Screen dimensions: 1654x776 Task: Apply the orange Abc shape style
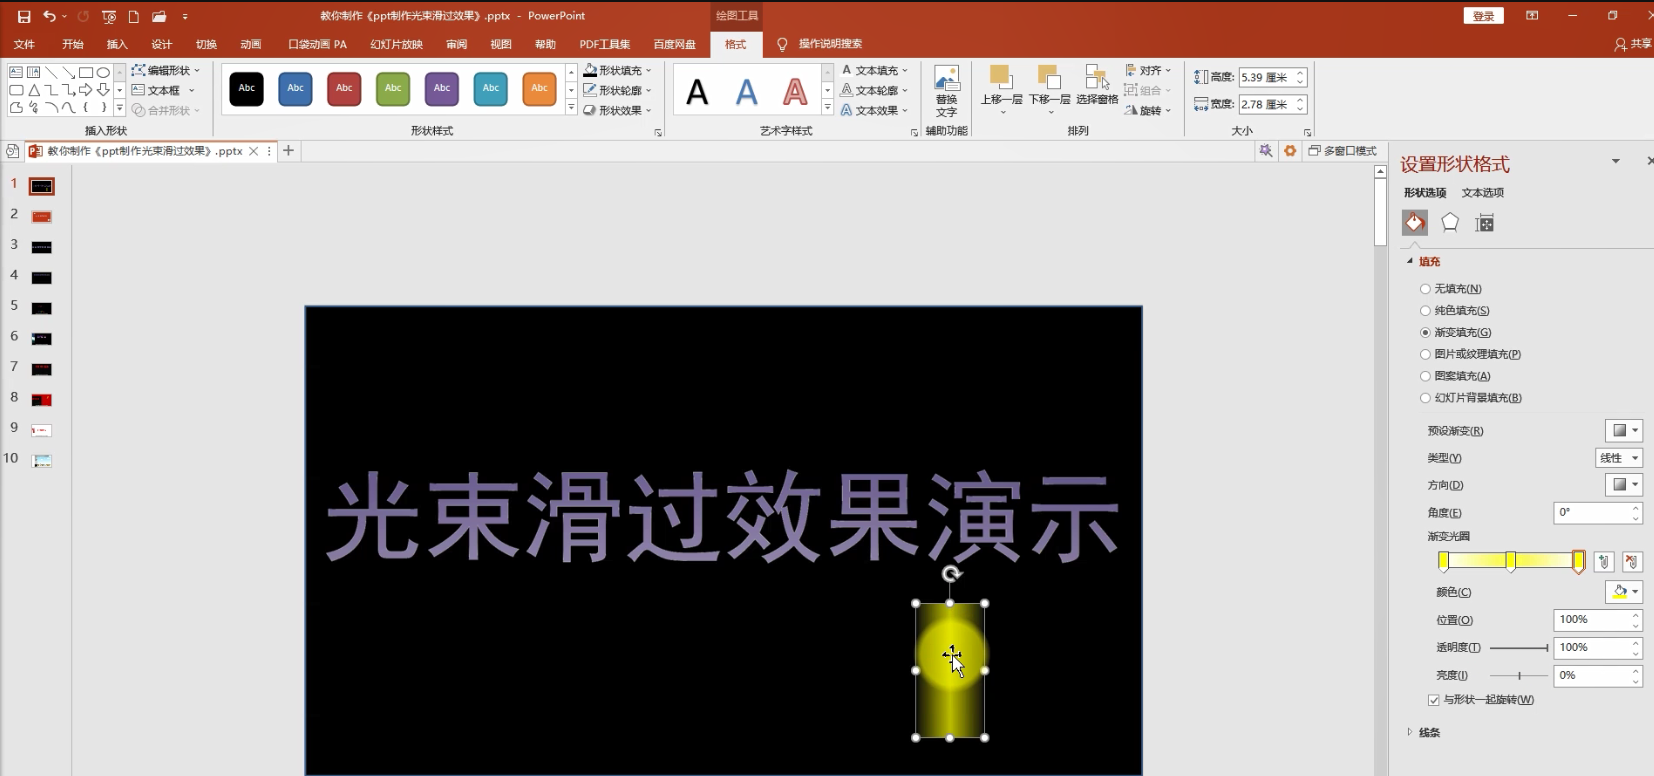tap(540, 89)
